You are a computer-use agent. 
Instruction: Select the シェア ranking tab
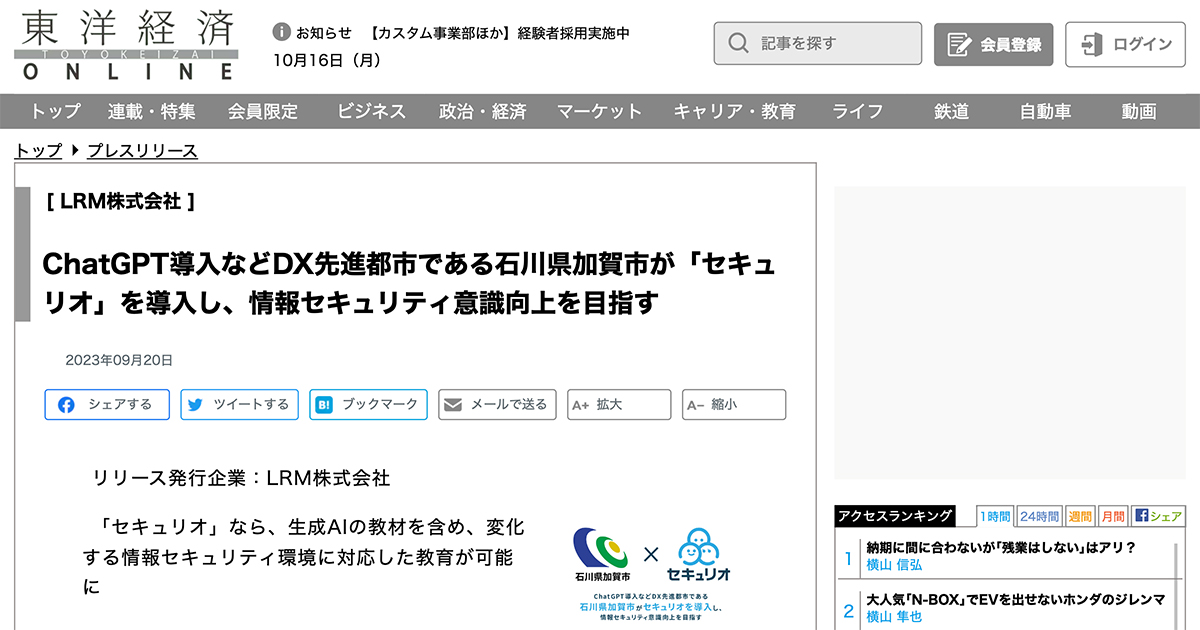[x=1158, y=516]
